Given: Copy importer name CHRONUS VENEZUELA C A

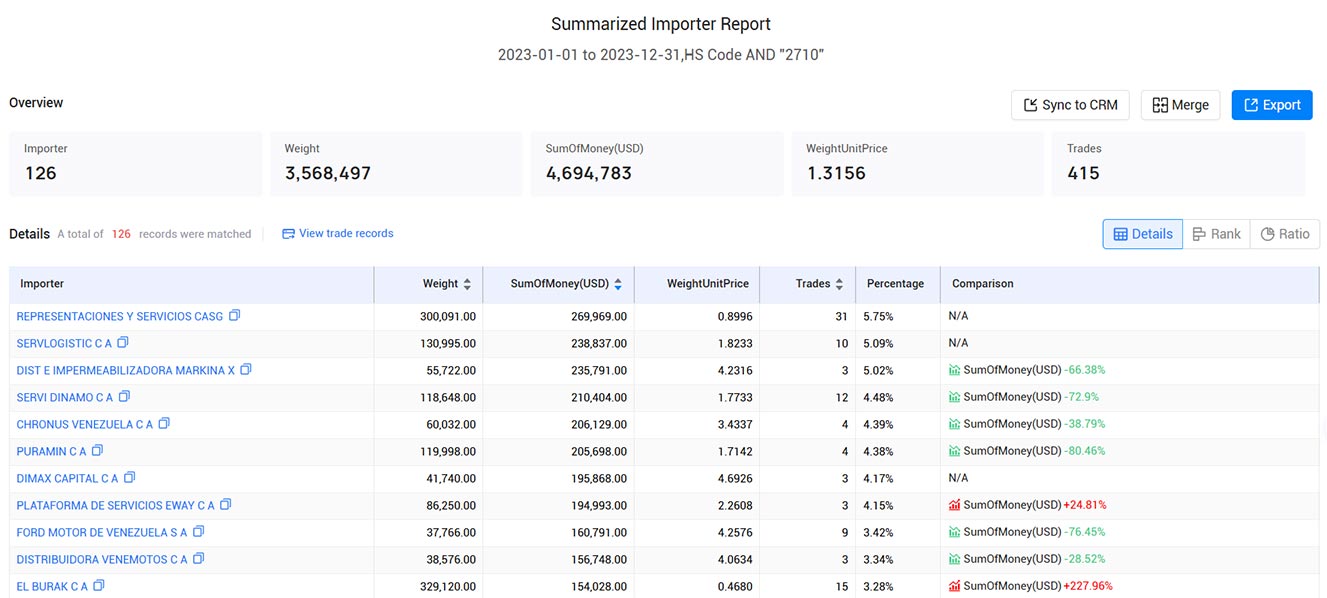Looking at the screenshot, I should click(164, 424).
